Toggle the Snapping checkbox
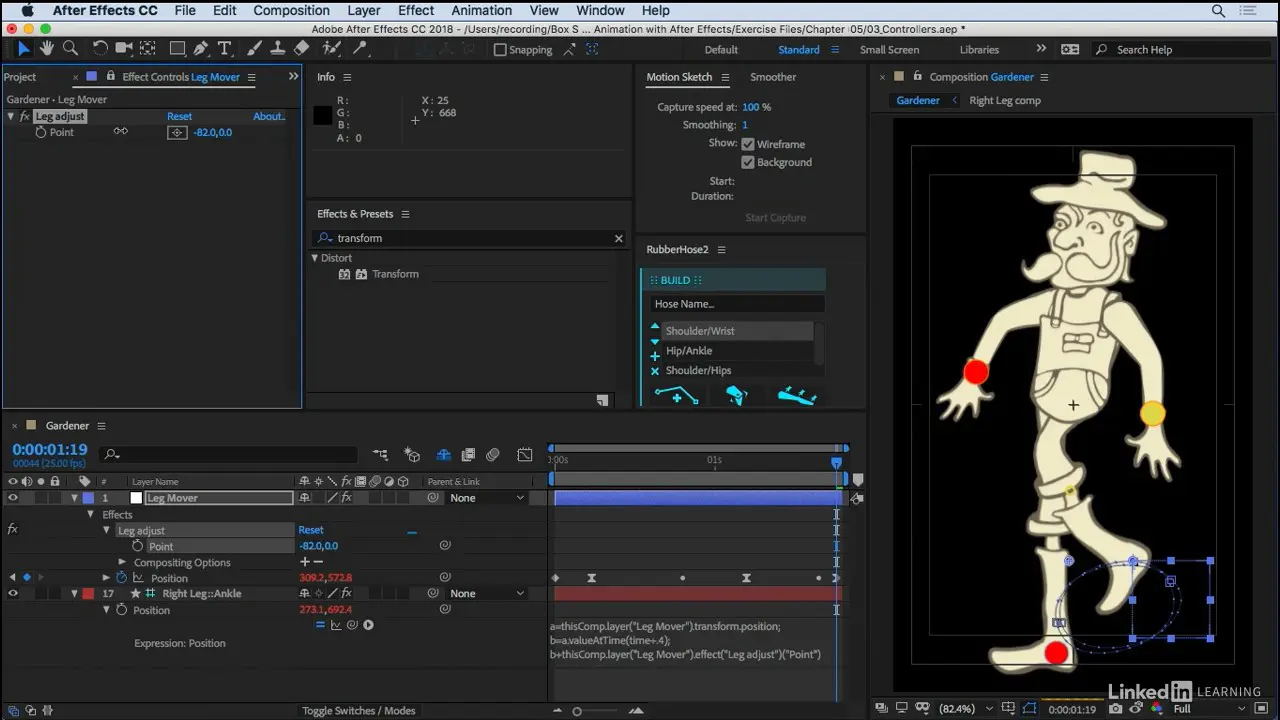 pyautogui.click(x=500, y=50)
